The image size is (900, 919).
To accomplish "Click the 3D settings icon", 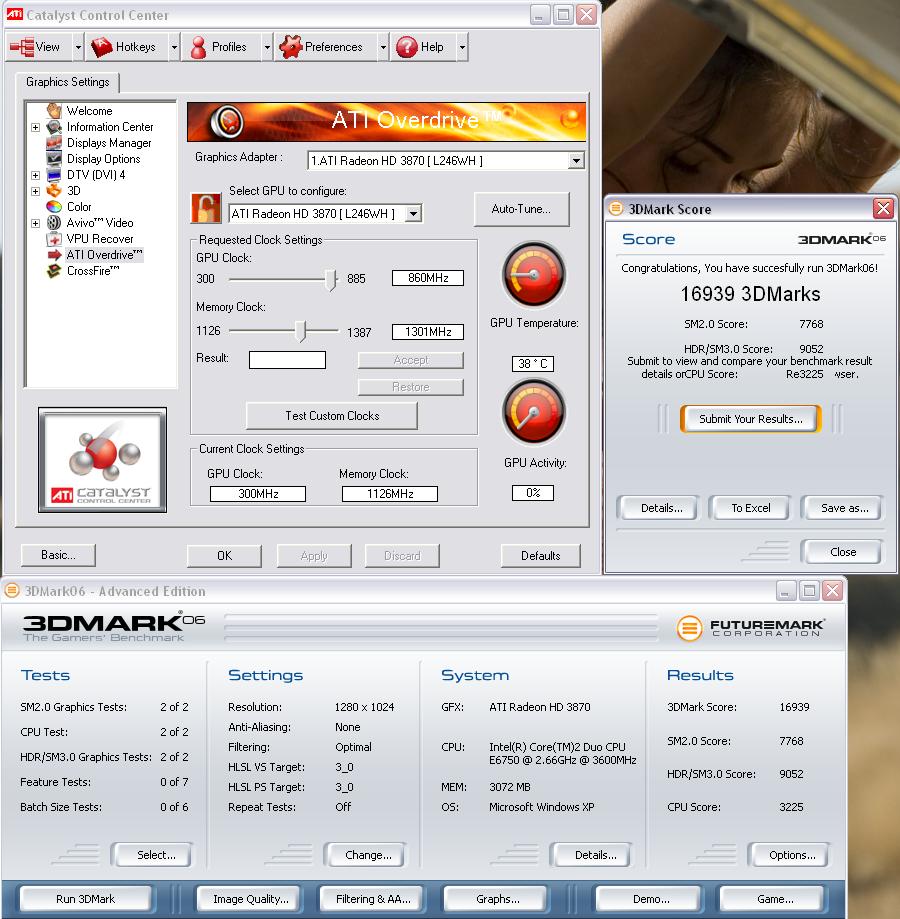I will [54, 190].
